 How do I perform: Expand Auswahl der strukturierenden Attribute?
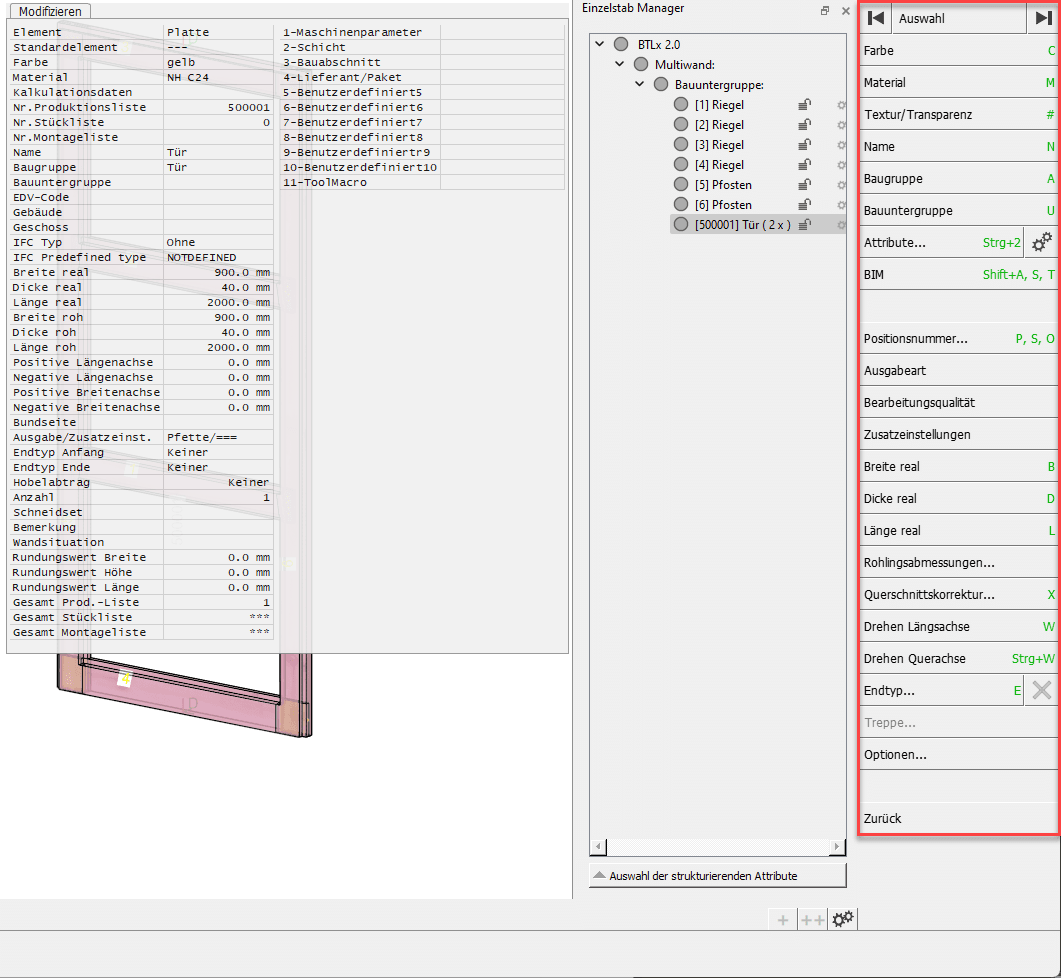pos(717,876)
